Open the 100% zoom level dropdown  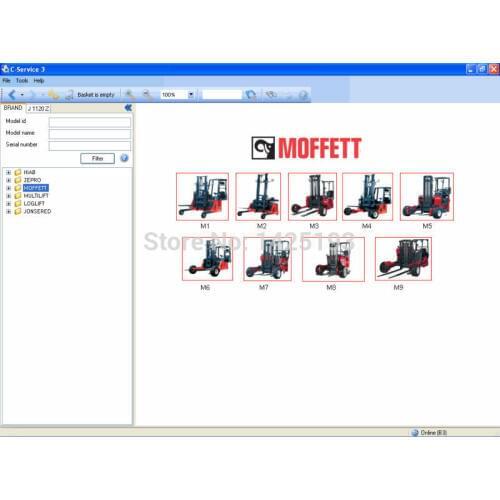click(191, 94)
